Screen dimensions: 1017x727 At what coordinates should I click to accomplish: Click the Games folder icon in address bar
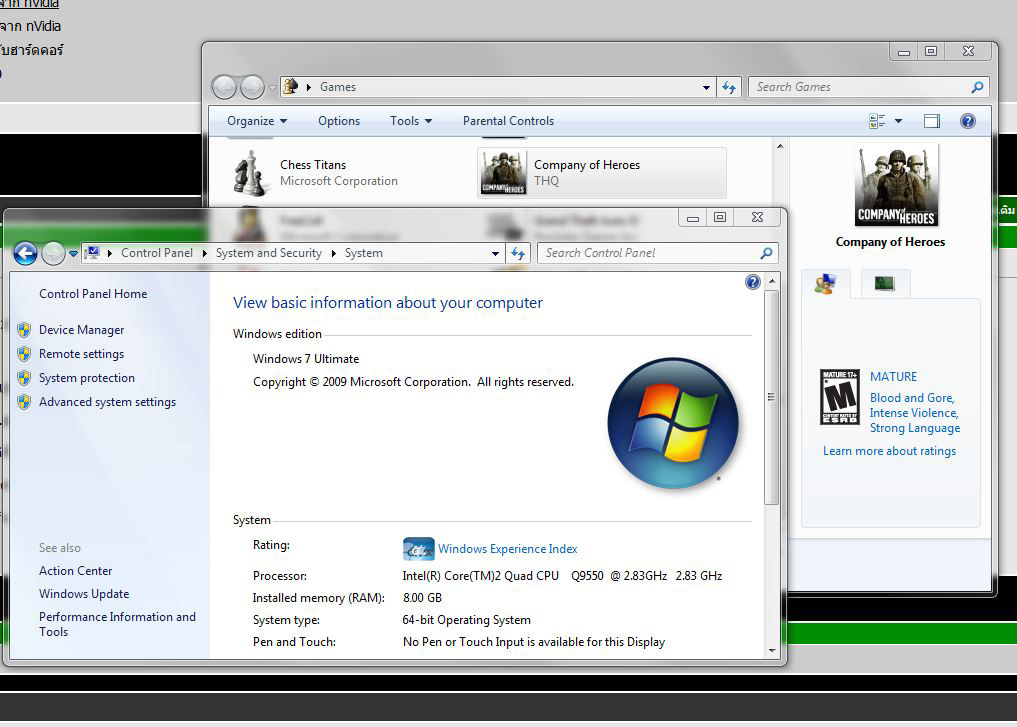291,86
